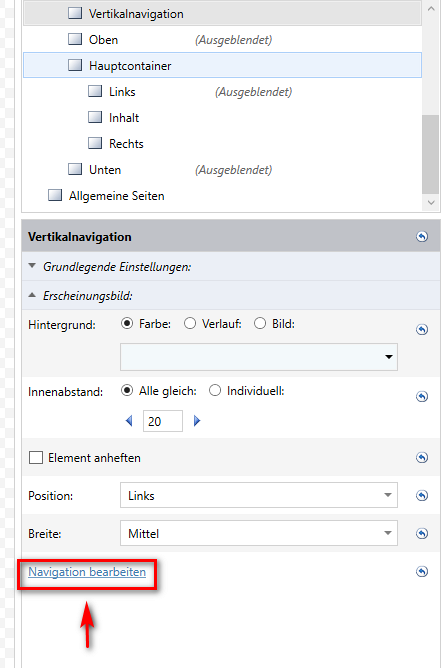The height and width of the screenshot is (668, 447).
Task: Open the background color picker dropdown
Action: tap(259, 357)
